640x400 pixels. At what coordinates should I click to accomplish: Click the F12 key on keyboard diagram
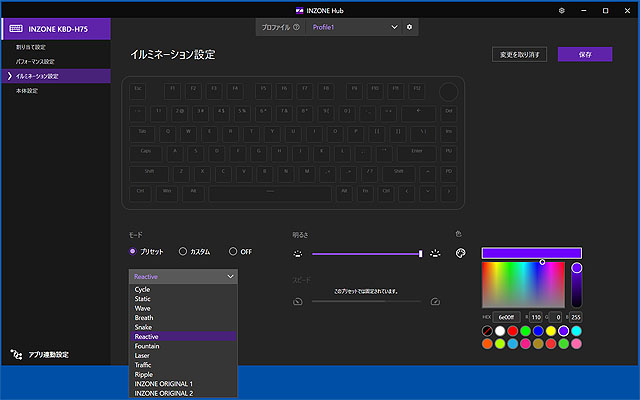click(x=417, y=91)
